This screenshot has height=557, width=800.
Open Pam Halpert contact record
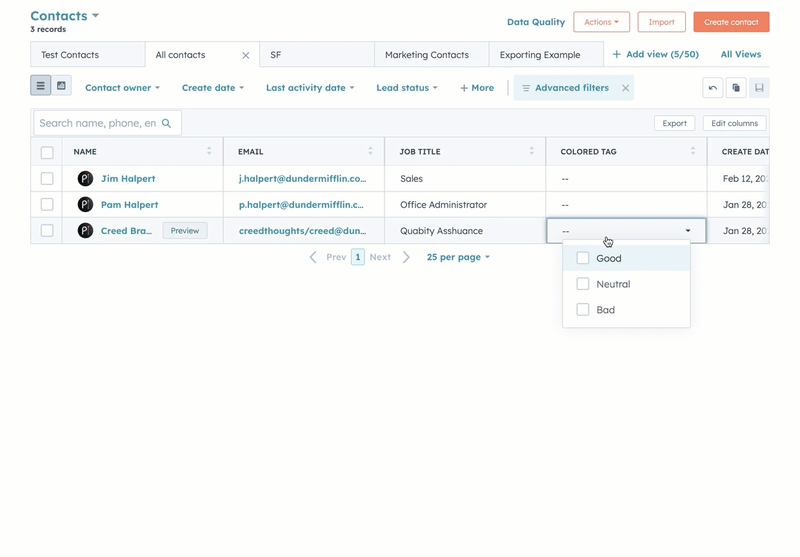click(130, 205)
